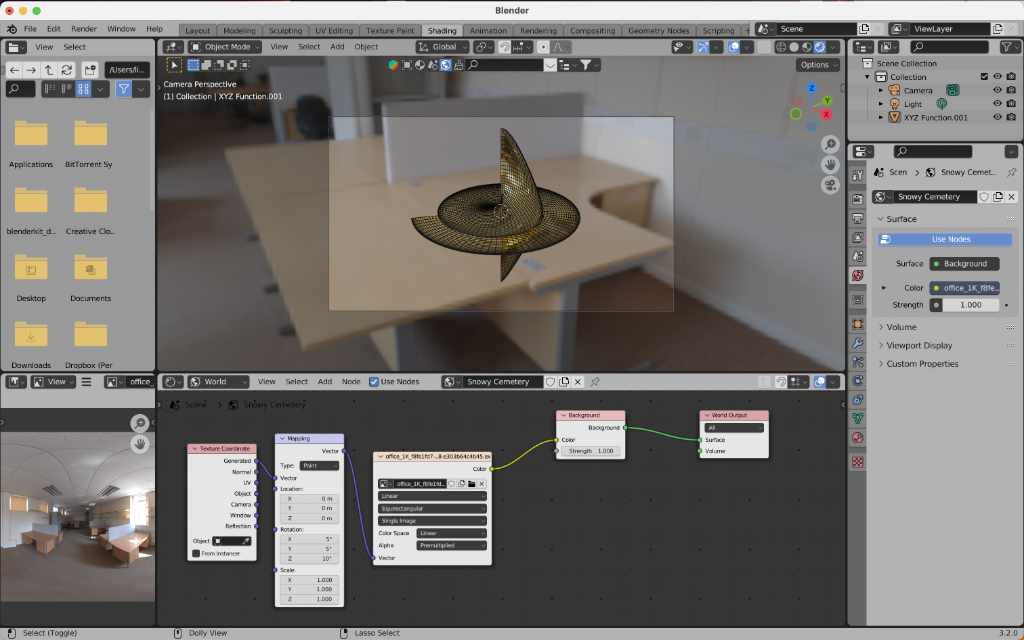Click the parent directory up arrow
The image size is (1024, 640).
click(49, 69)
